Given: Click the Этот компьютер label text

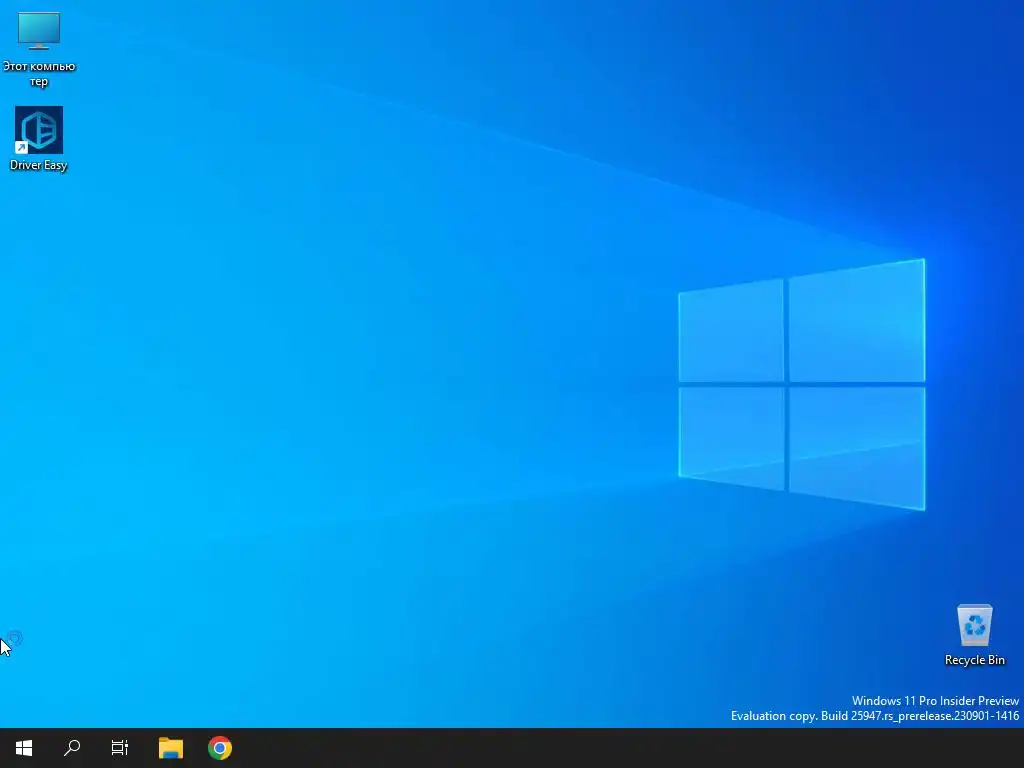Looking at the screenshot, I should tap(39, 74).
